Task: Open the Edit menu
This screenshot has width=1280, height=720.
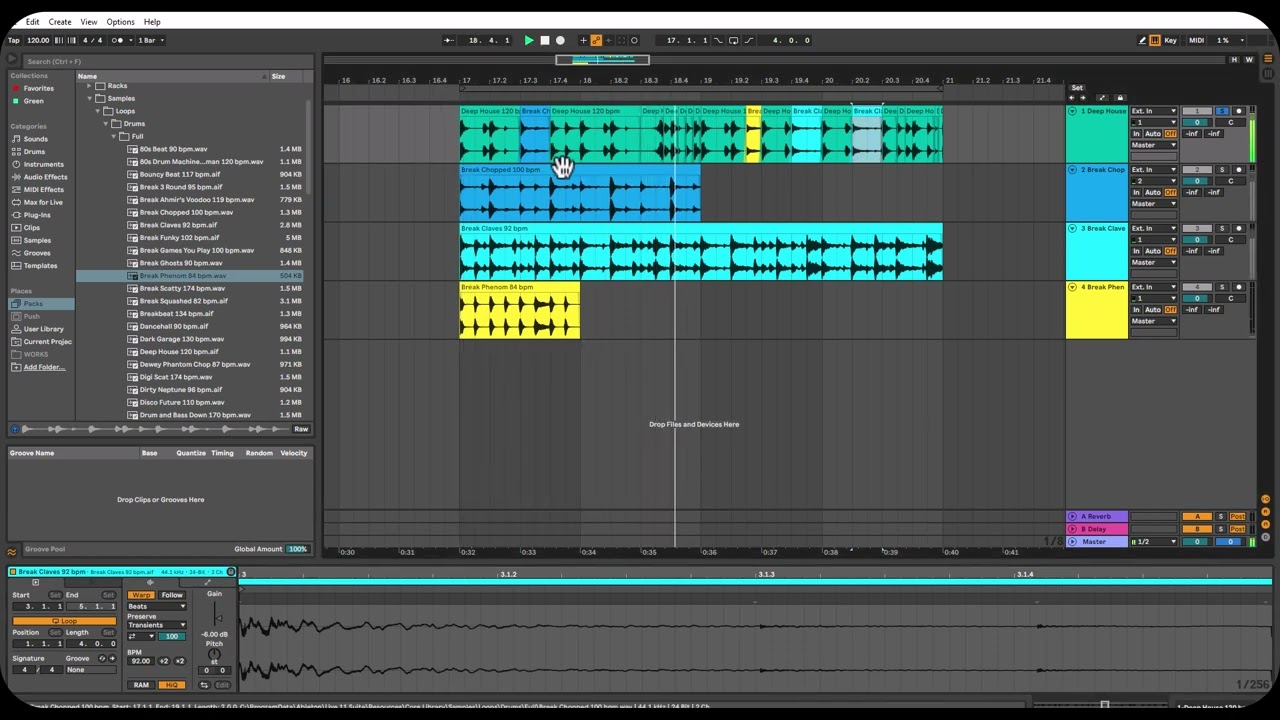Action: [x=33, y=21]
